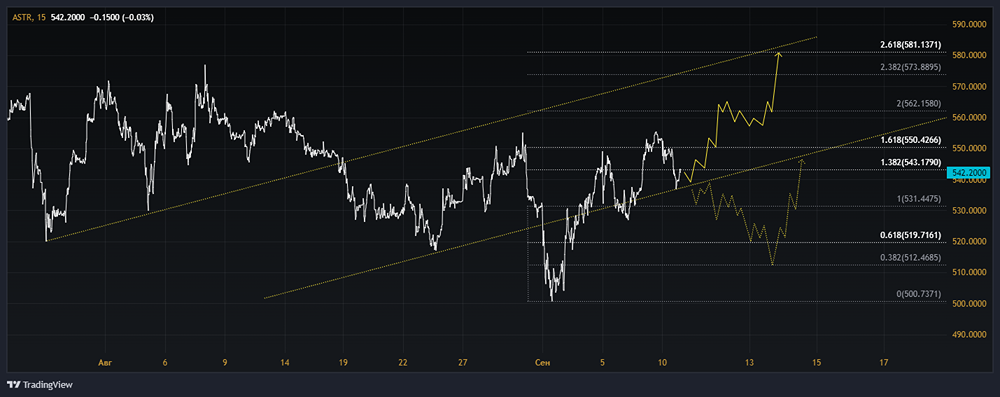
Task: Click the 530.0000 price axis label
Action: [x=969, y=211]
